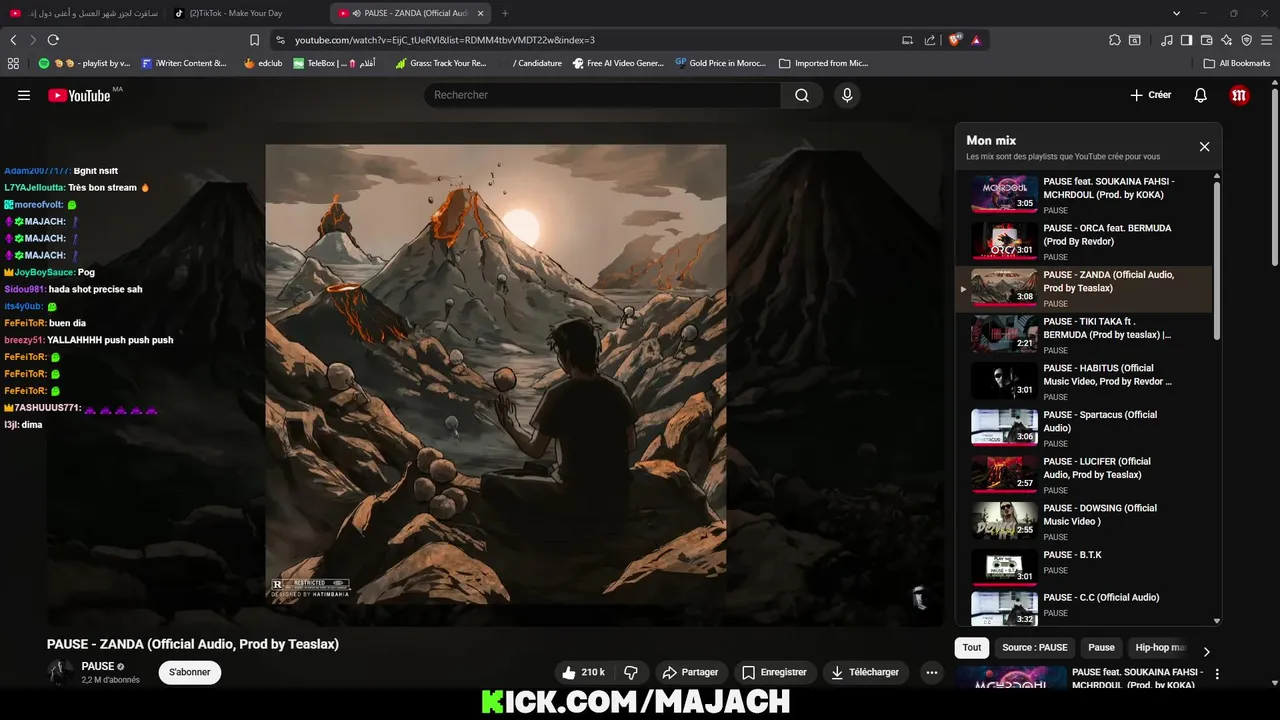The width and height of the screenshot is (1280, 720).
Task: Play PAUSE - C.C (Official Audio) in playlist
Action: pyautogui.click(x=1085, y=608)
